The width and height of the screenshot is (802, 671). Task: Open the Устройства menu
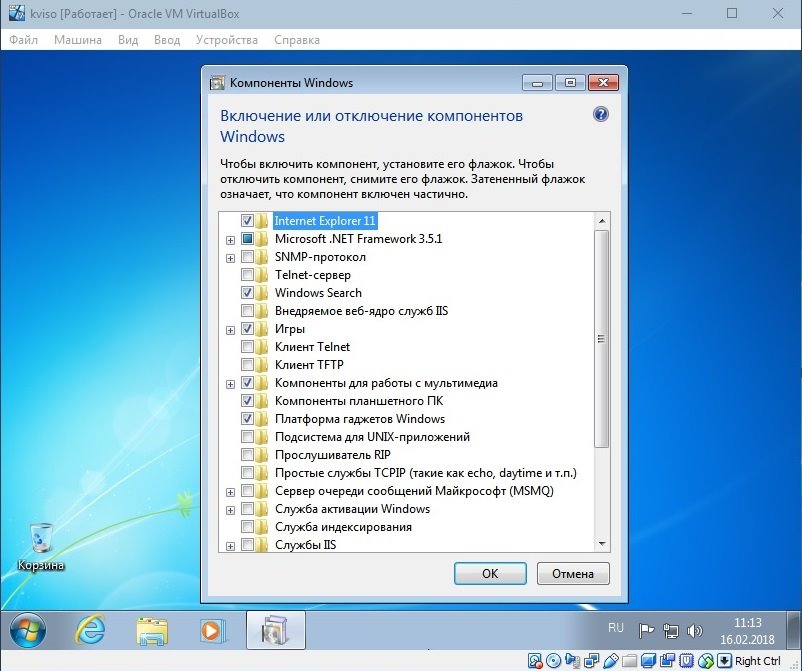tap(227, 40)
